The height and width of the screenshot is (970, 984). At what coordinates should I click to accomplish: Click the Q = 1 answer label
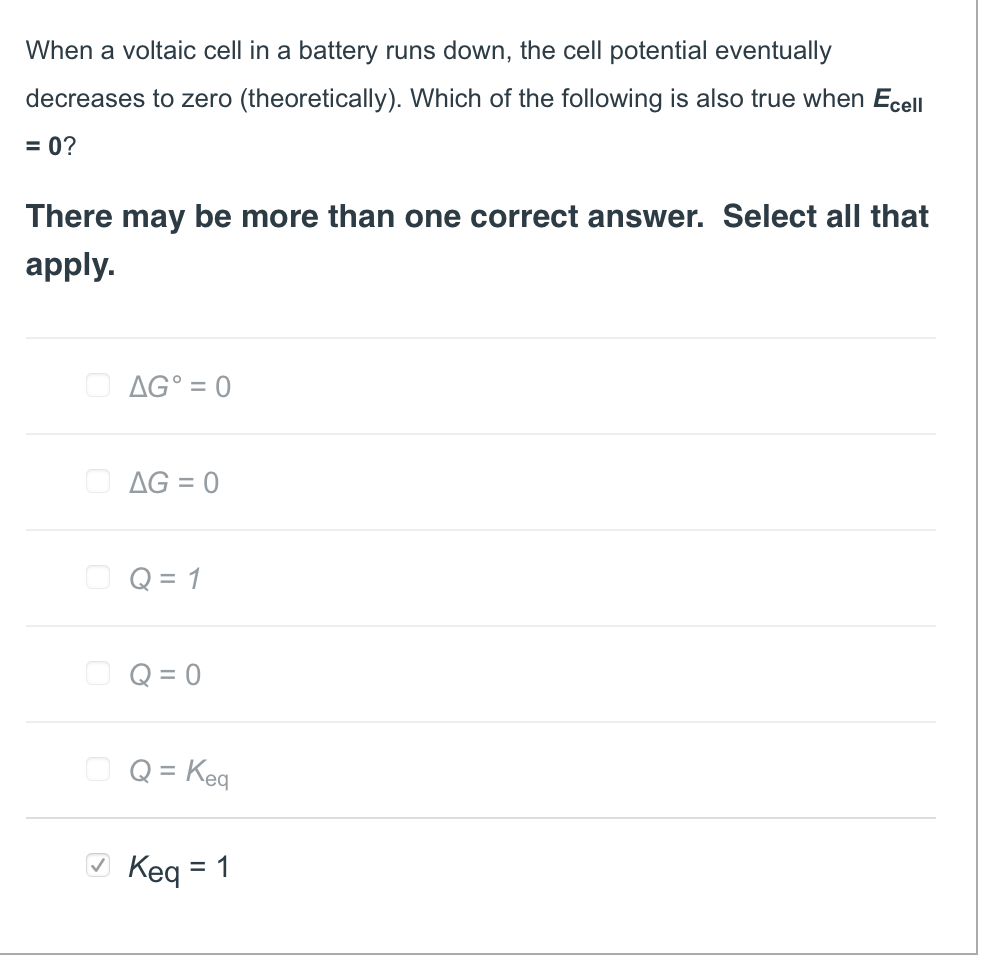163,577
